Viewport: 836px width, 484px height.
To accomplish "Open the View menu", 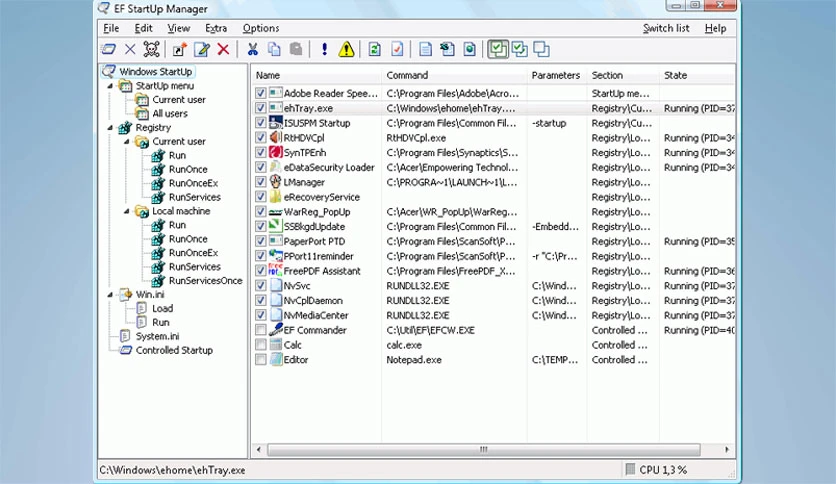I will click(x=178, y=28).
